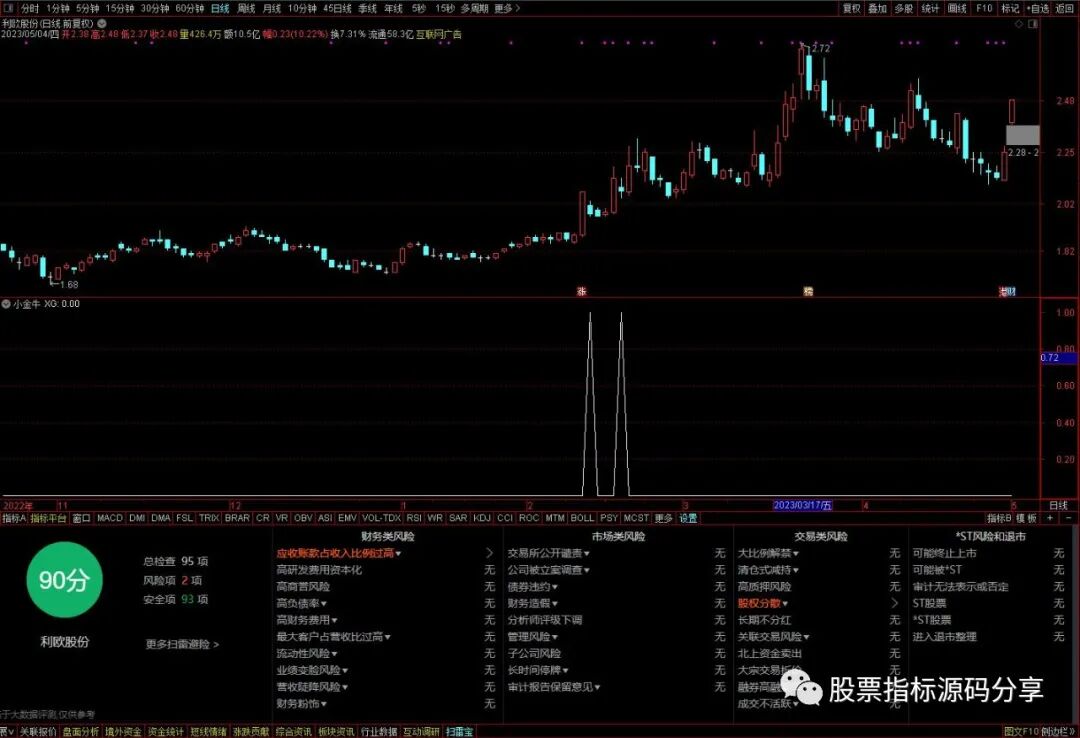Select the 90分 green score circle

(63, 580)
